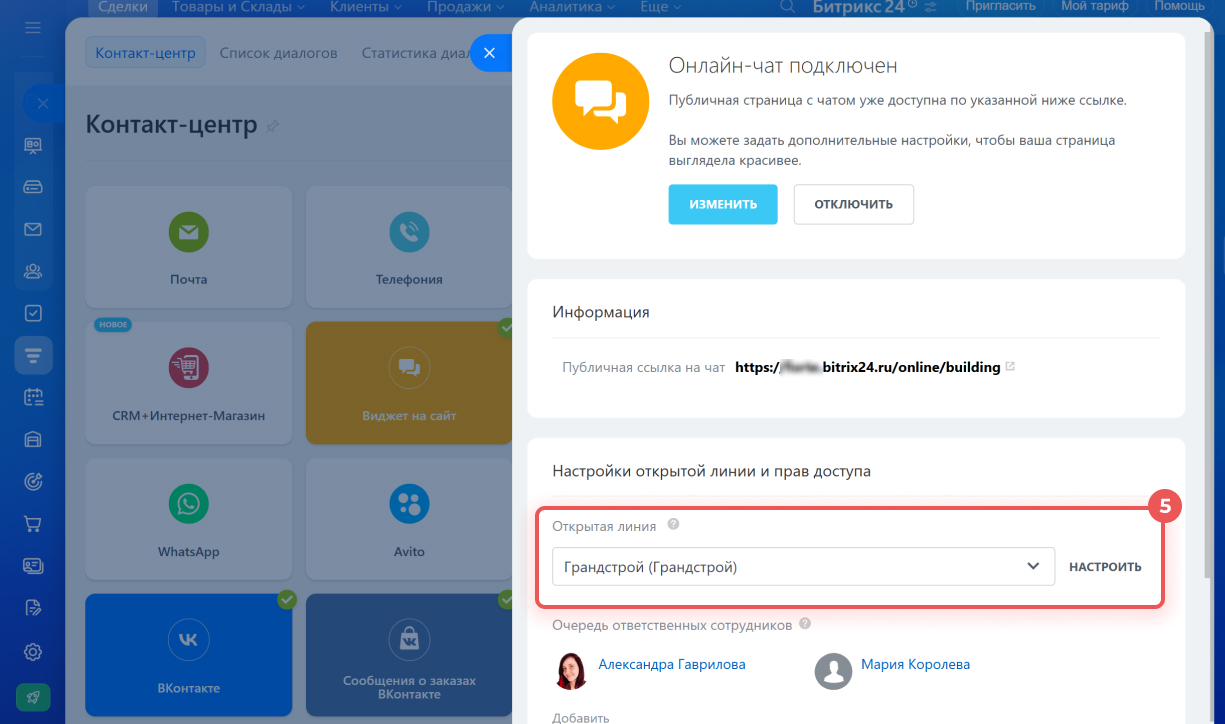Click help icon next to Открытая линия

[674, 524]
